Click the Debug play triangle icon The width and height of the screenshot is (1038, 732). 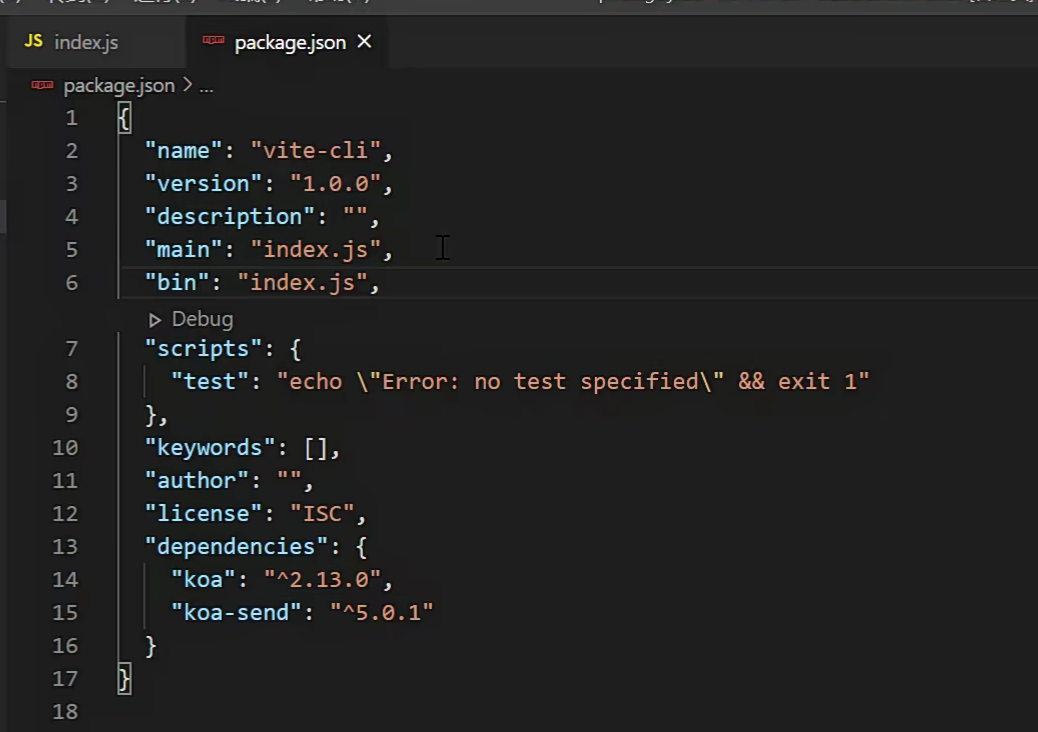point(155,320)
